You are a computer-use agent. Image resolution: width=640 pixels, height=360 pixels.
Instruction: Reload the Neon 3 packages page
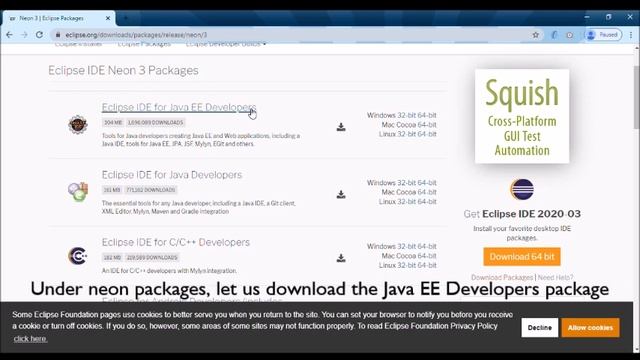[39, 35]
